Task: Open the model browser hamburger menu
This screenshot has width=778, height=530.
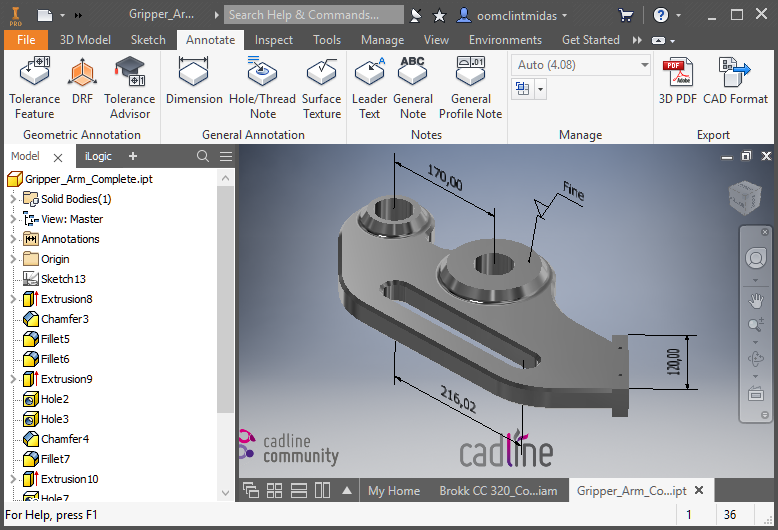Action: pyautogui.click(x=226, y=156)
